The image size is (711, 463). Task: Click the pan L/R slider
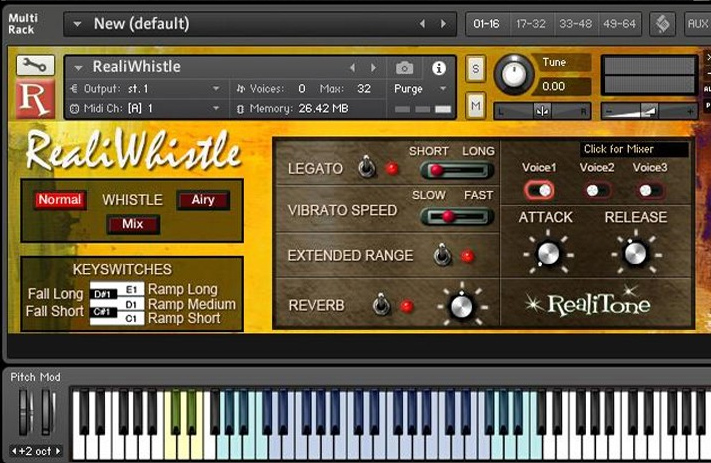[542, 111]
